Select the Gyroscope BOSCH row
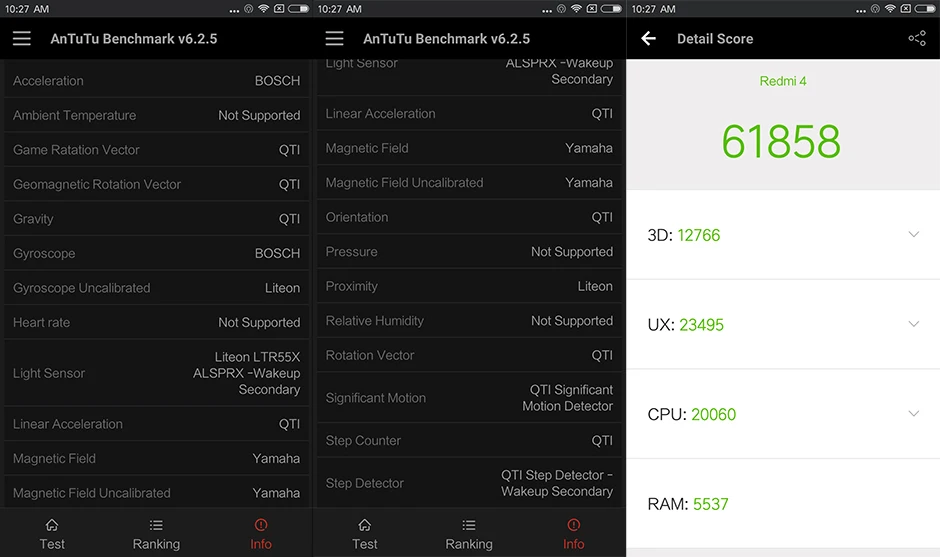Screen dimensions: 940x557 pyautogui.click(x=156, y=253)
